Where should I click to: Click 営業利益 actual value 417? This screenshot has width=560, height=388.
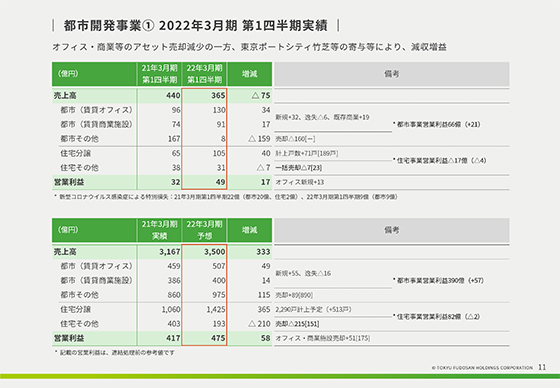tap(173, 338)
